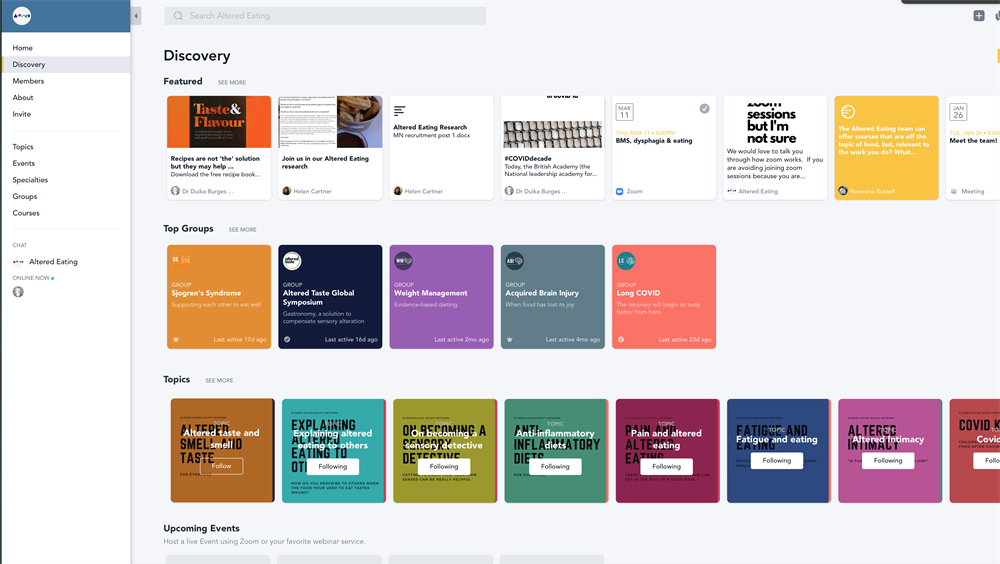Toggle Following on Explaining altered eating
Viewport: 1000px width, 564px height.
333,466
